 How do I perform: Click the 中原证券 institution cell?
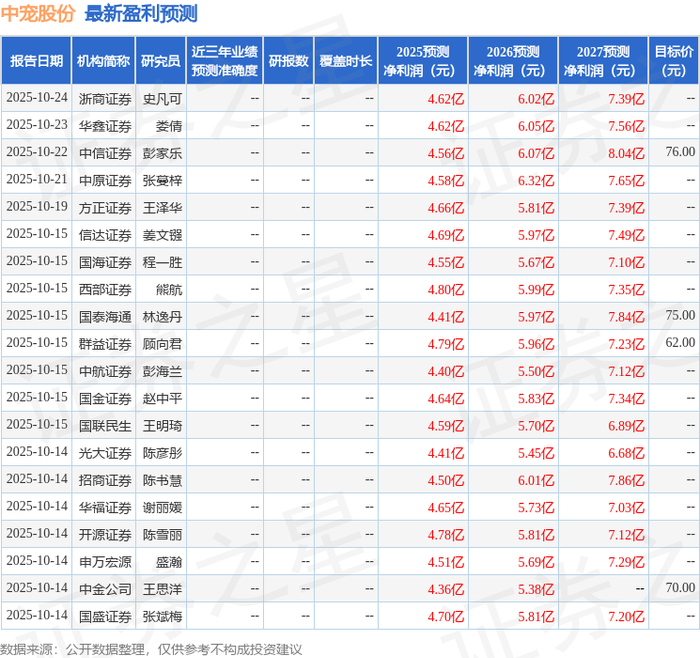click(105, 180)
